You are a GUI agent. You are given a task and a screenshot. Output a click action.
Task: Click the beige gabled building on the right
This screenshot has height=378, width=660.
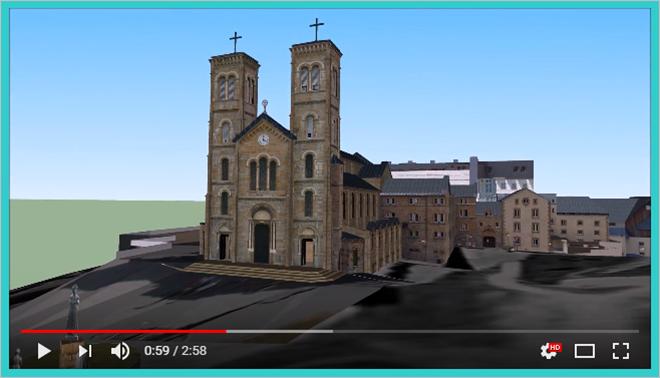[526, 220]
